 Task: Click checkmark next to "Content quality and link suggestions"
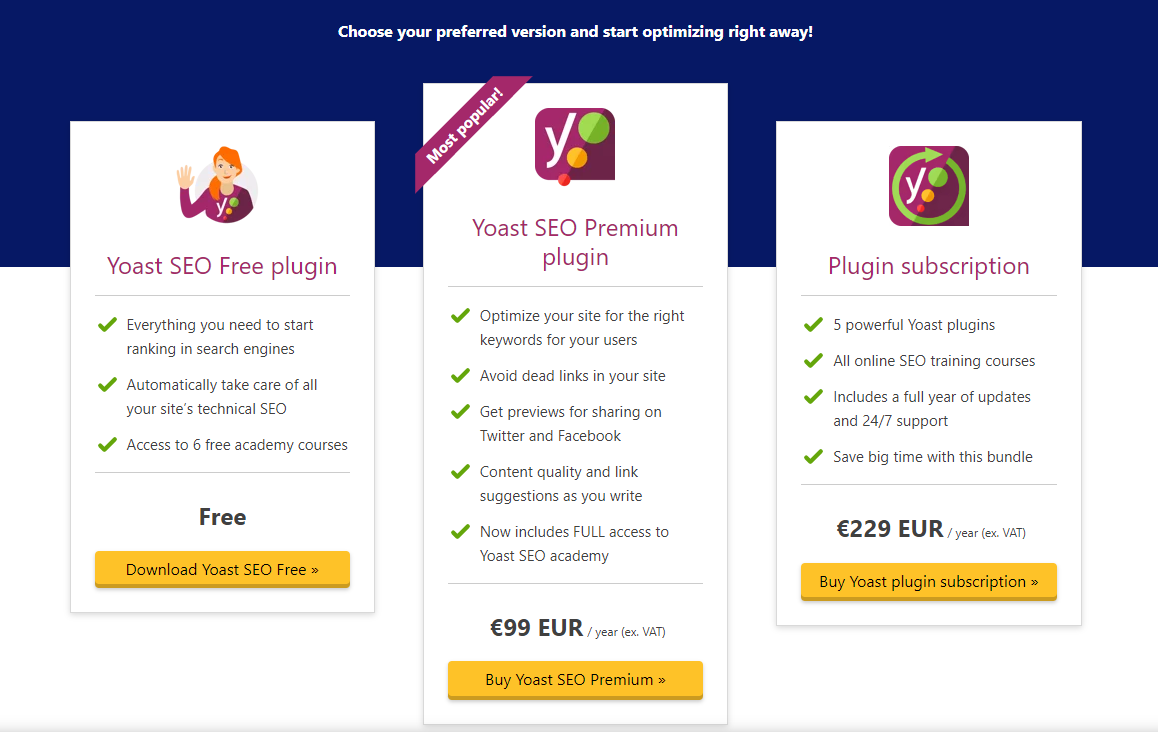[x=460, y=472]
